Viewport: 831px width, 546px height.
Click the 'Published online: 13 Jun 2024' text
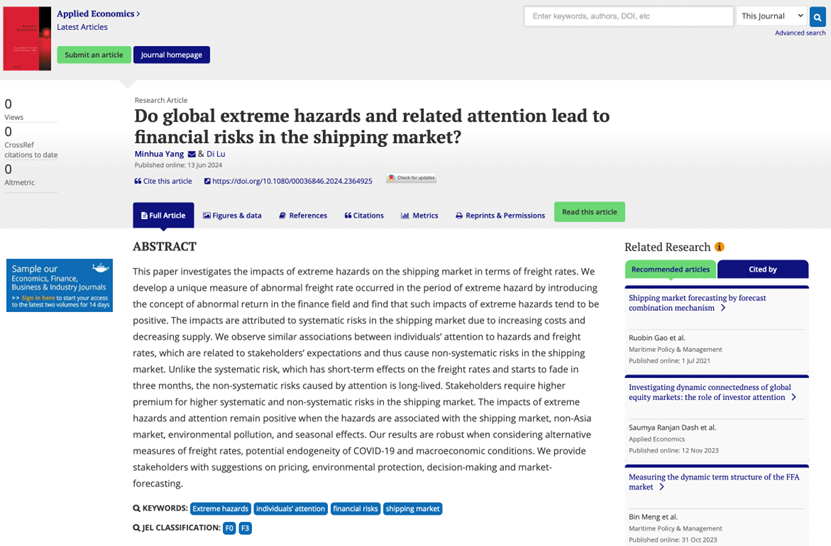pos(178,165)
